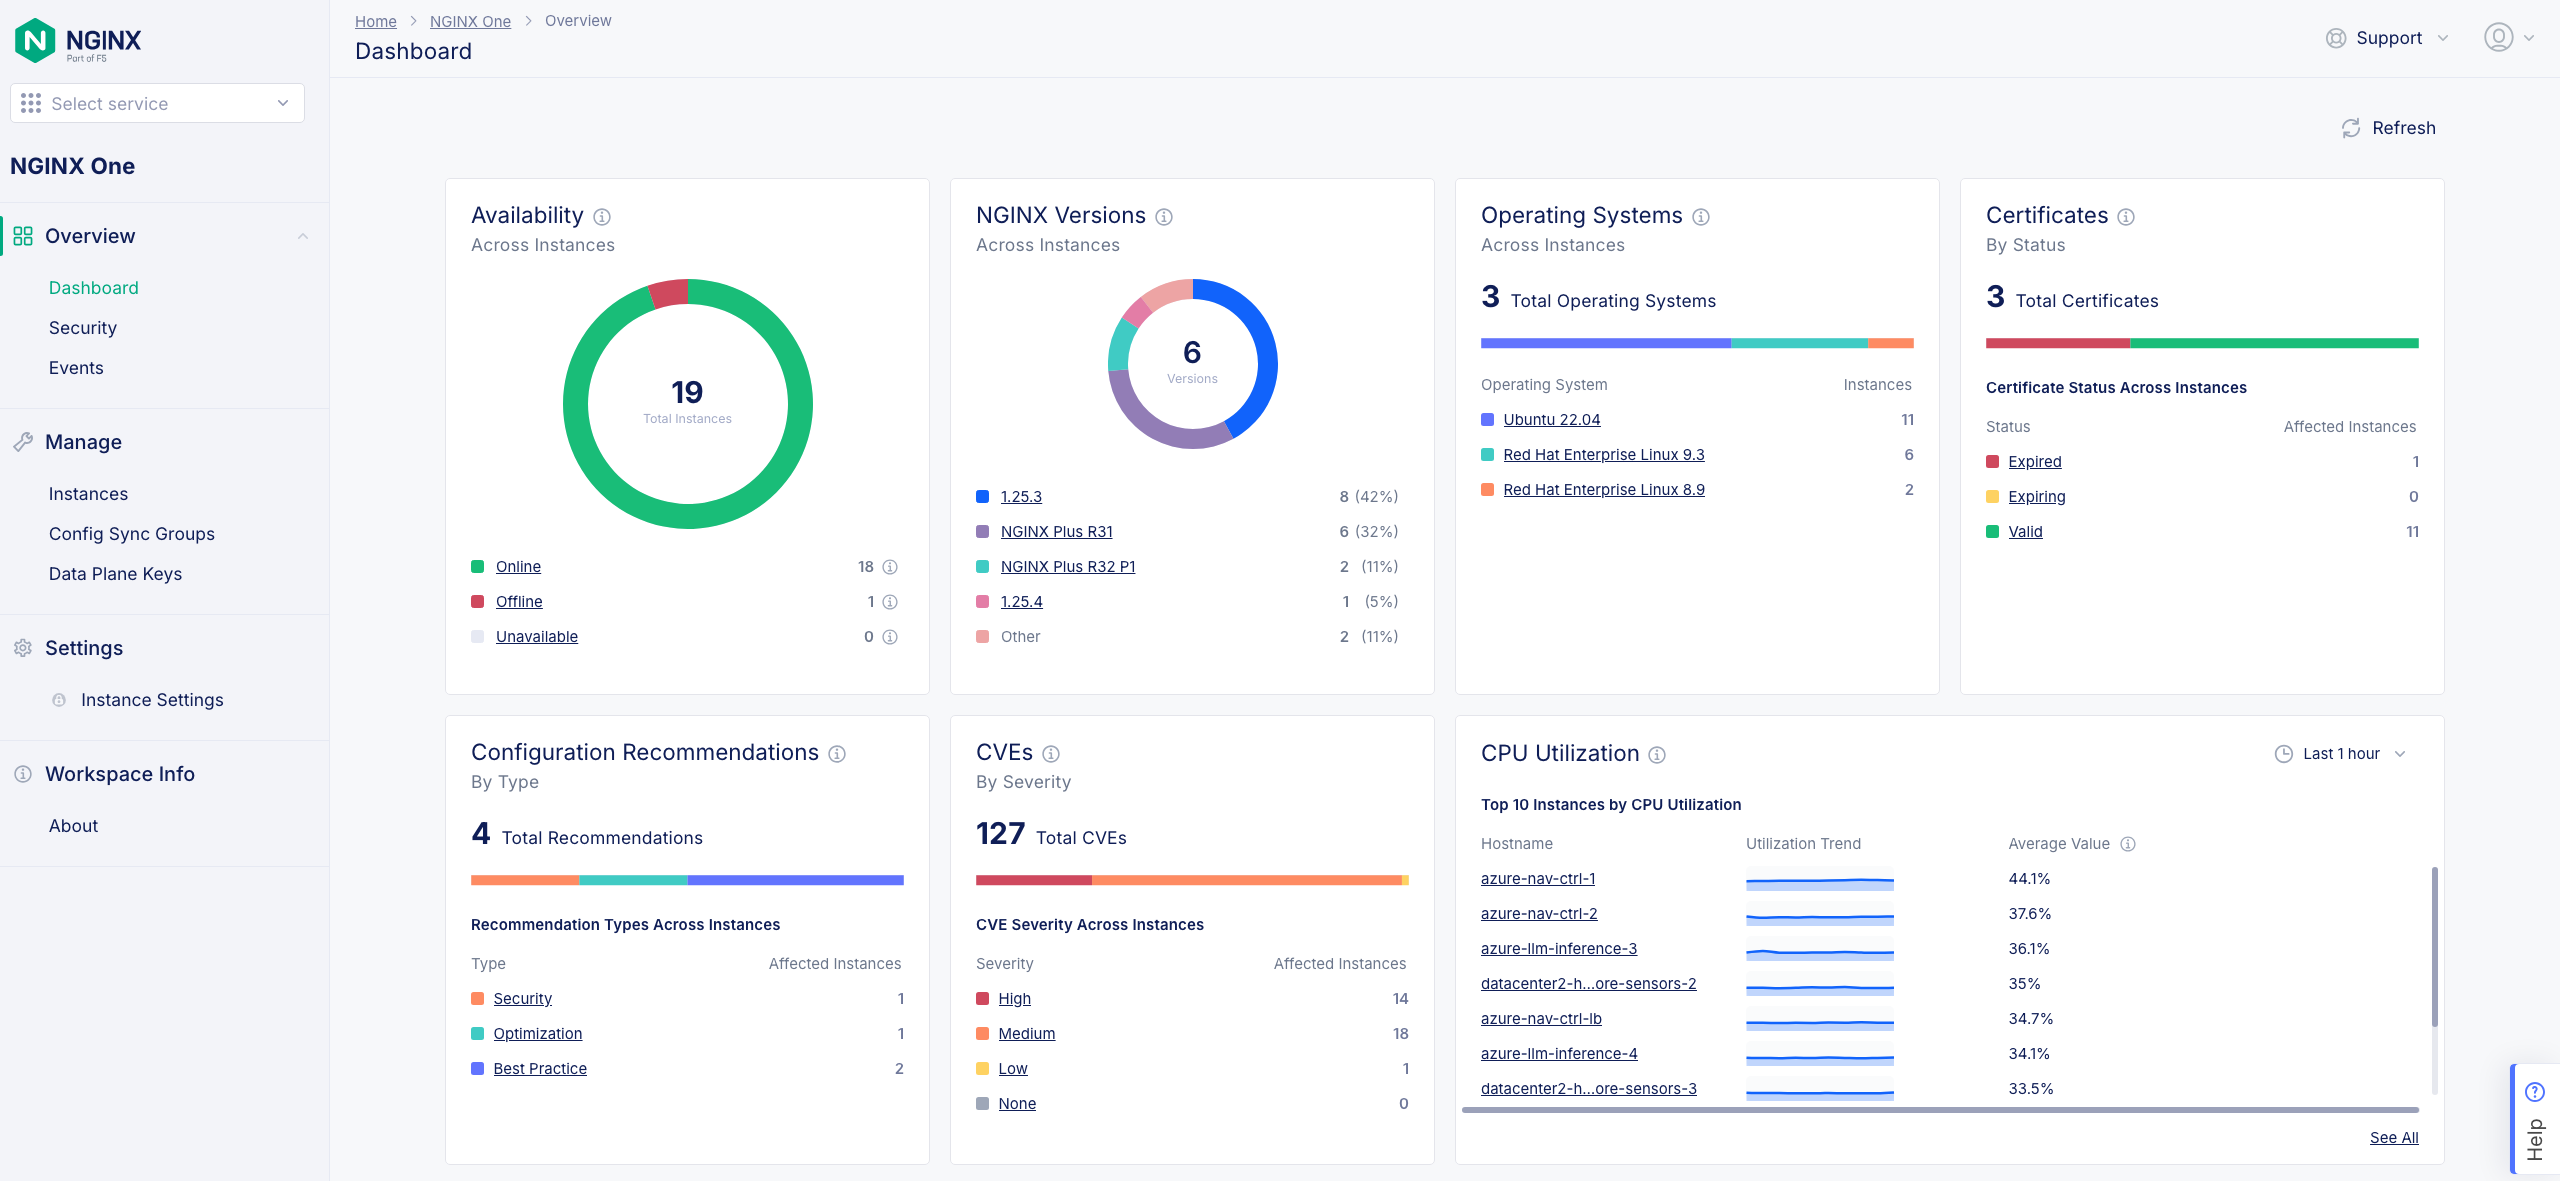The width and height of the screenshot is (2560, 1181).
Task: Click the NGINX logo icon
Action: [x=35, y=40]
